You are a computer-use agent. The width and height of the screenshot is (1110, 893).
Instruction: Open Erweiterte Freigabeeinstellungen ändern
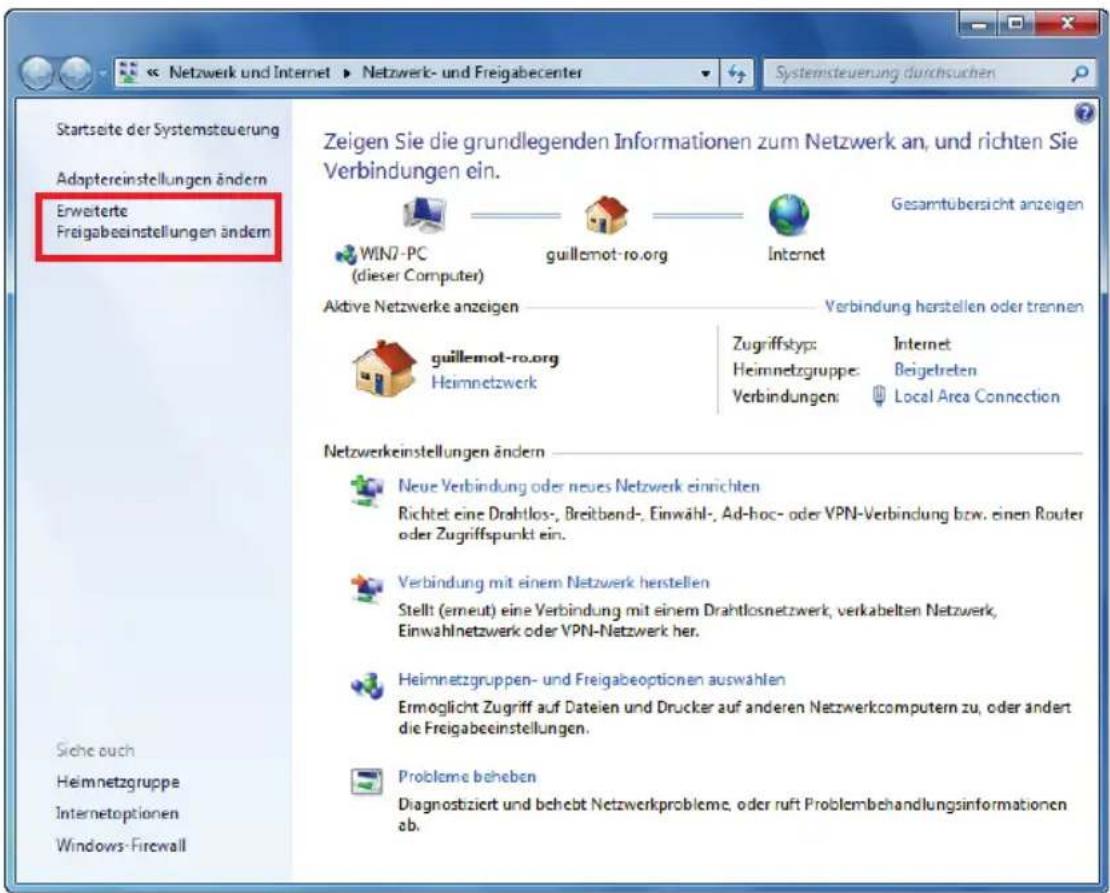[163, 221]
